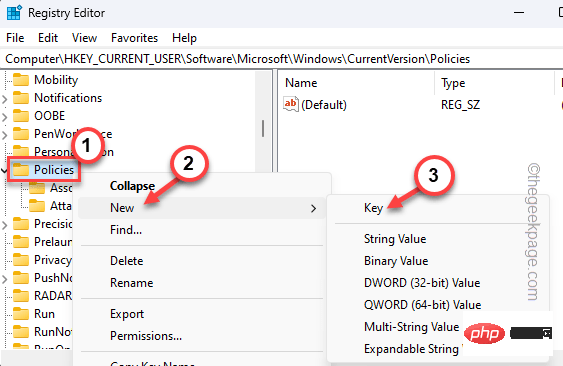Click the tree pane vertical scrollbar thumb
This screenshot has height=366, width=563.
click(263, 128)
